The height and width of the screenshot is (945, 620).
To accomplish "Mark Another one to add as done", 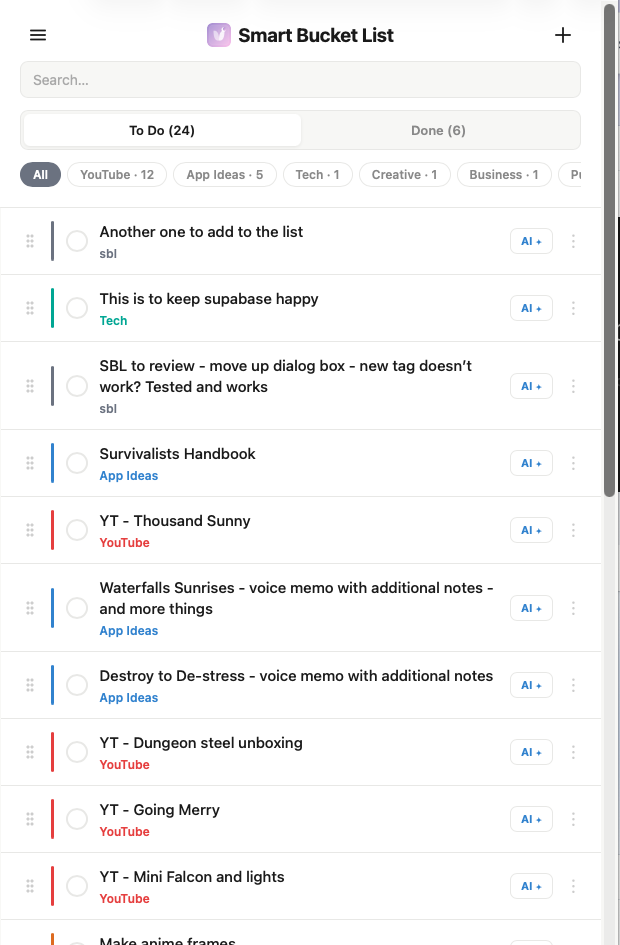I will pos(77,241).
